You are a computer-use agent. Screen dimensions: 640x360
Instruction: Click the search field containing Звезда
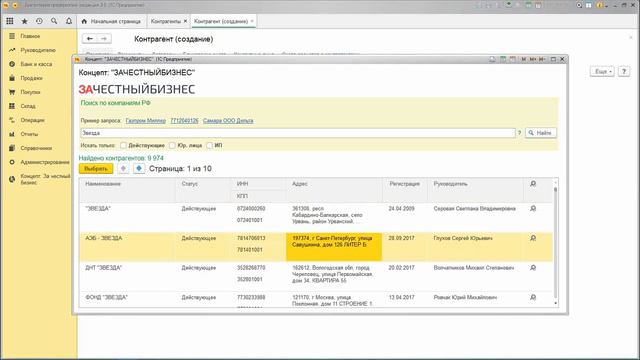[298, 133]
